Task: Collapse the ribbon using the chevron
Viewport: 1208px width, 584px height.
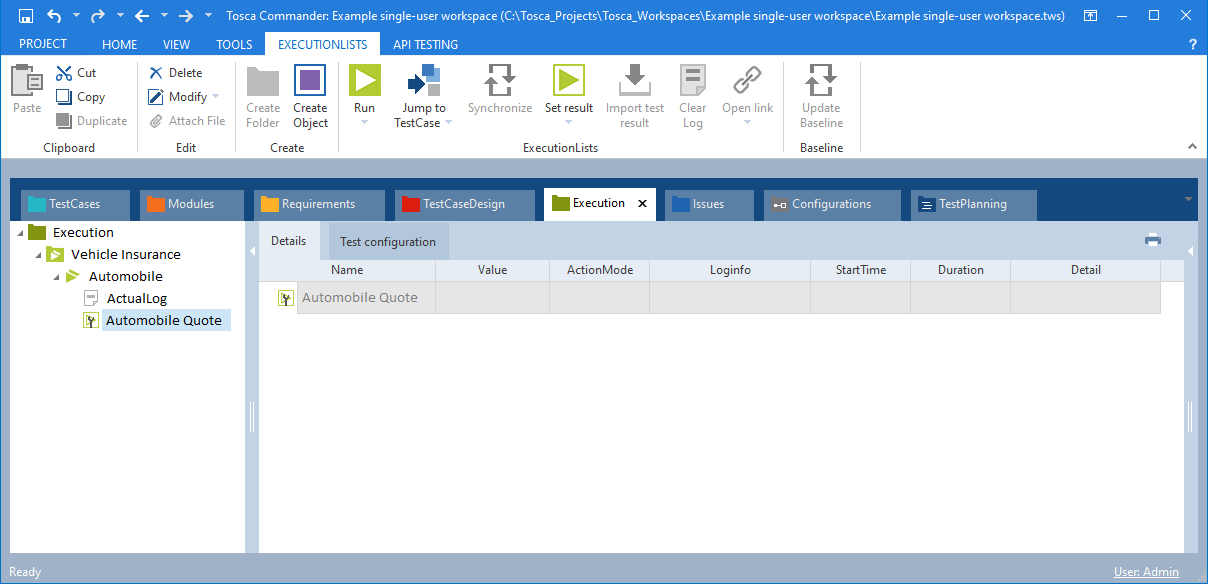Action: point(1192,147)
